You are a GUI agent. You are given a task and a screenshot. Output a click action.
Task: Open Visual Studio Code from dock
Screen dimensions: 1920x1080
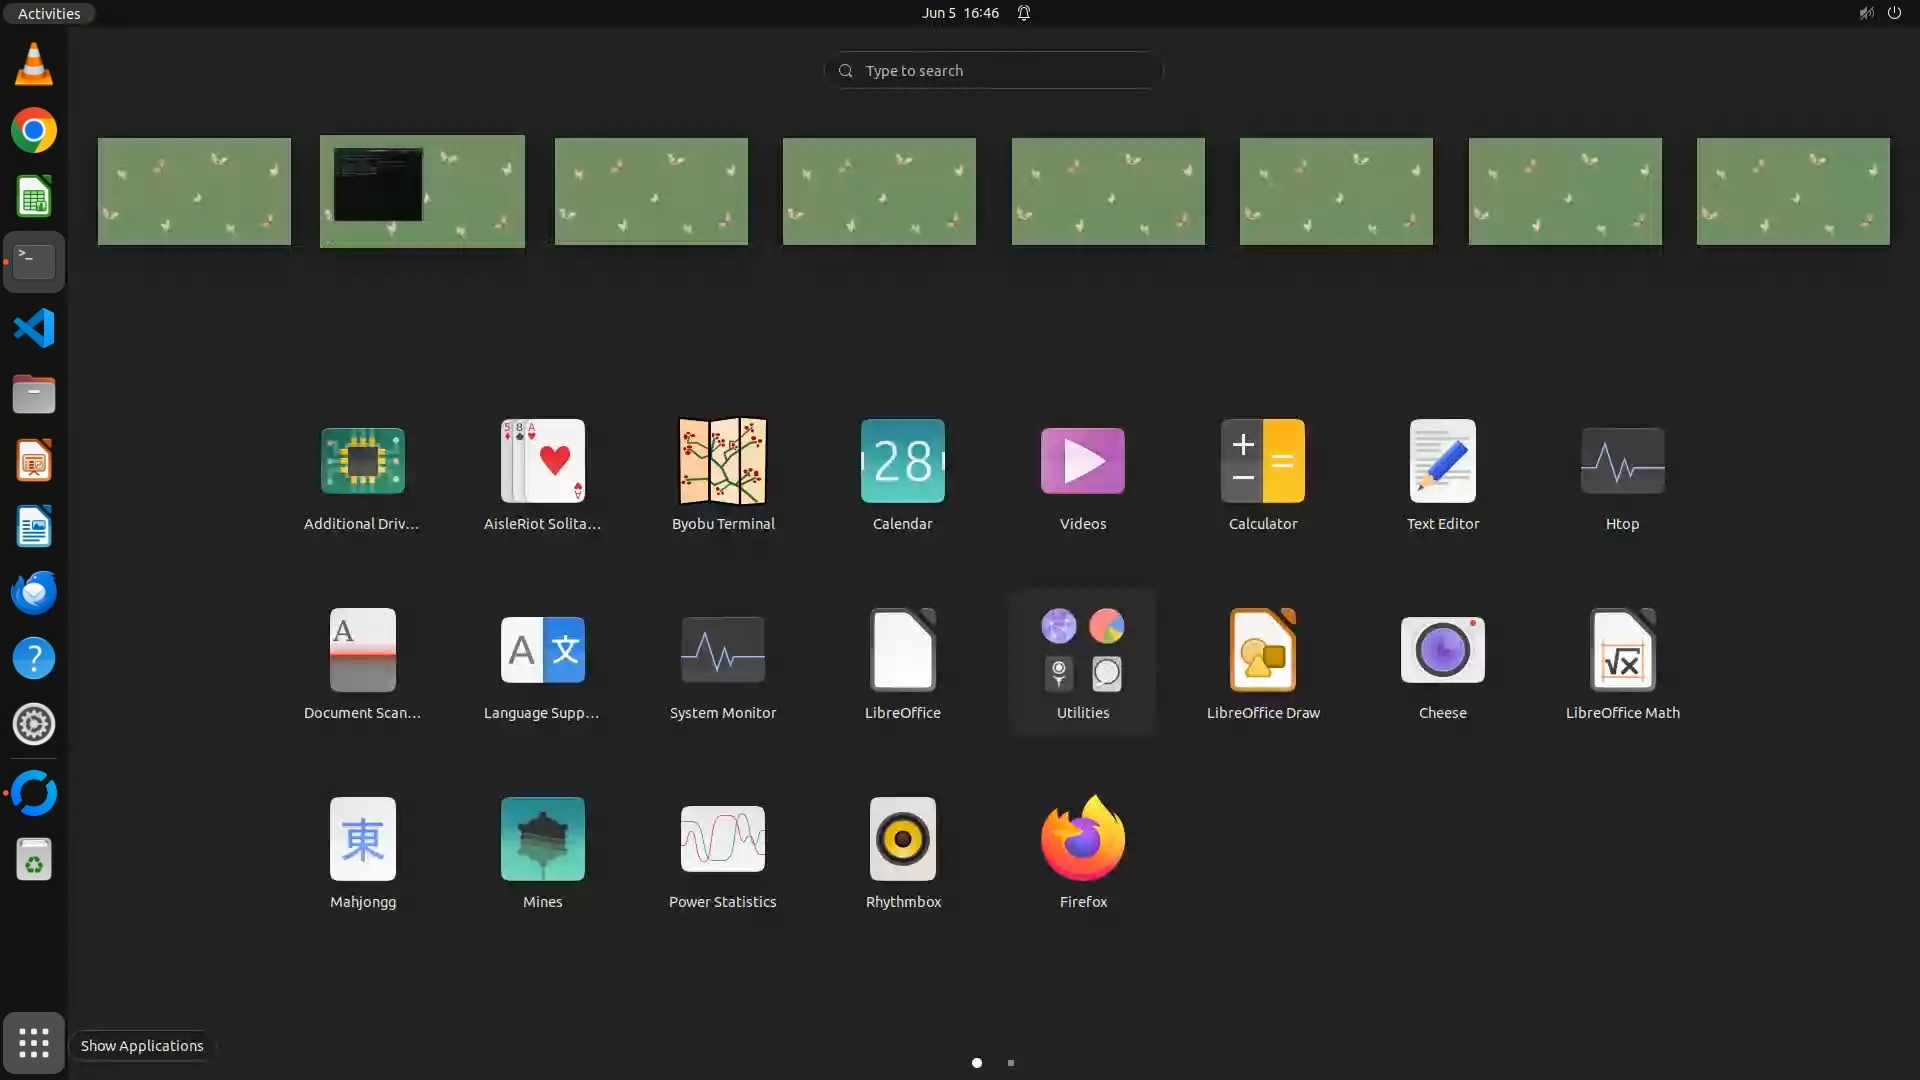[33, 328]
